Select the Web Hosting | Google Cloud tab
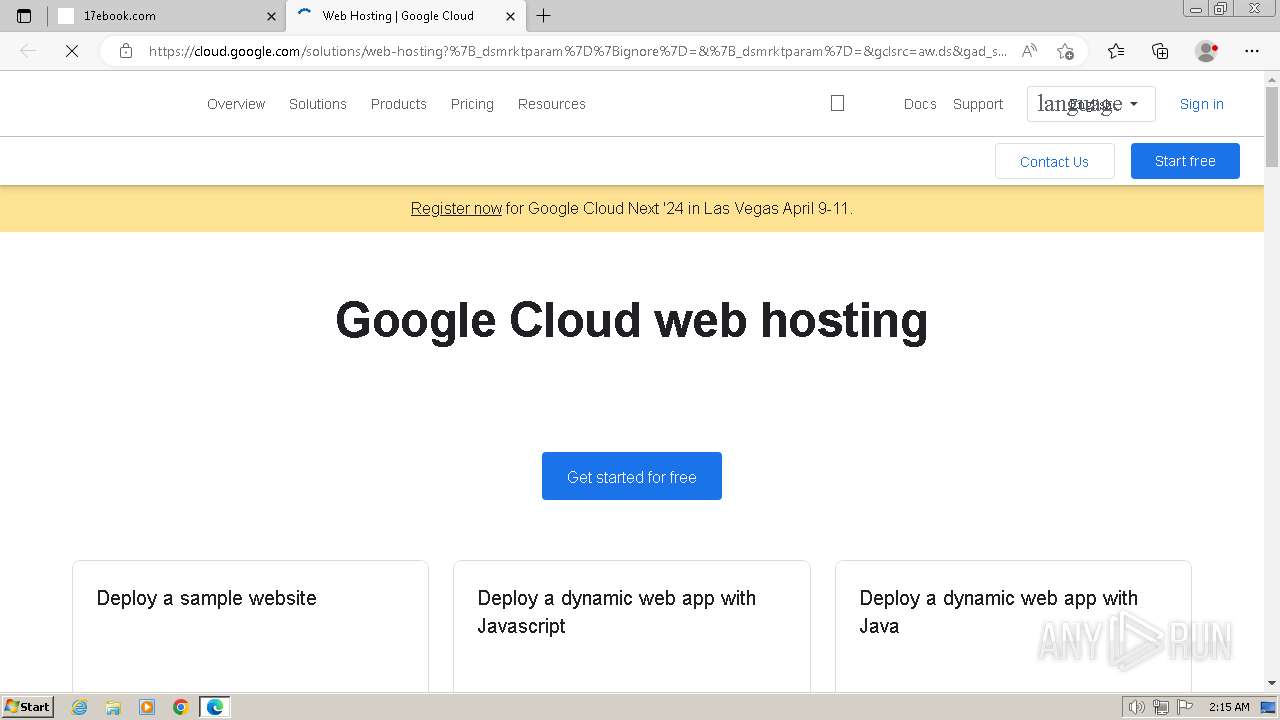1280x720 pixels. pyautogui.click(x=405, y=16)
